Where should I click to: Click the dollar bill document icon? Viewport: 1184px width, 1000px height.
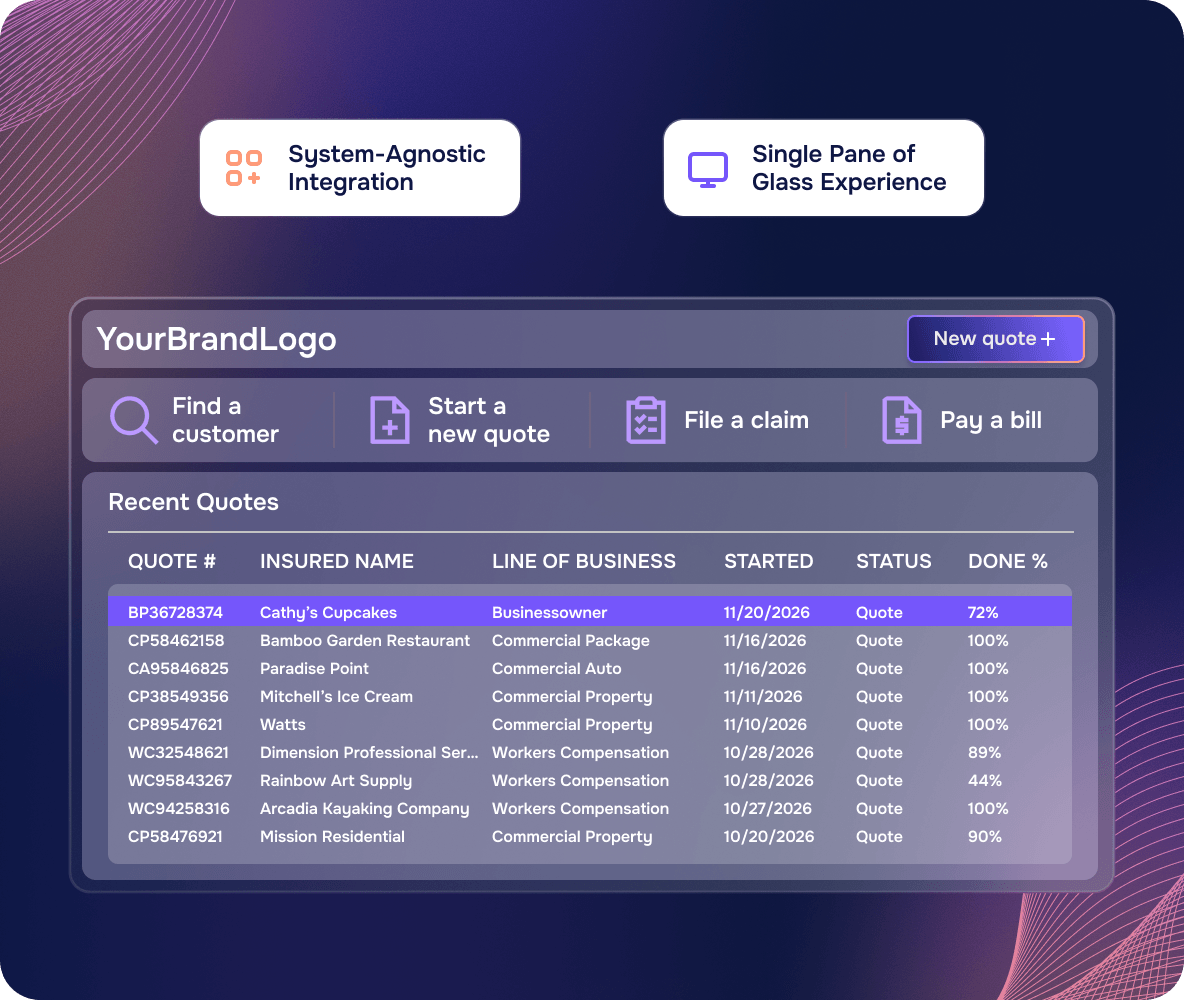[902, 419]
